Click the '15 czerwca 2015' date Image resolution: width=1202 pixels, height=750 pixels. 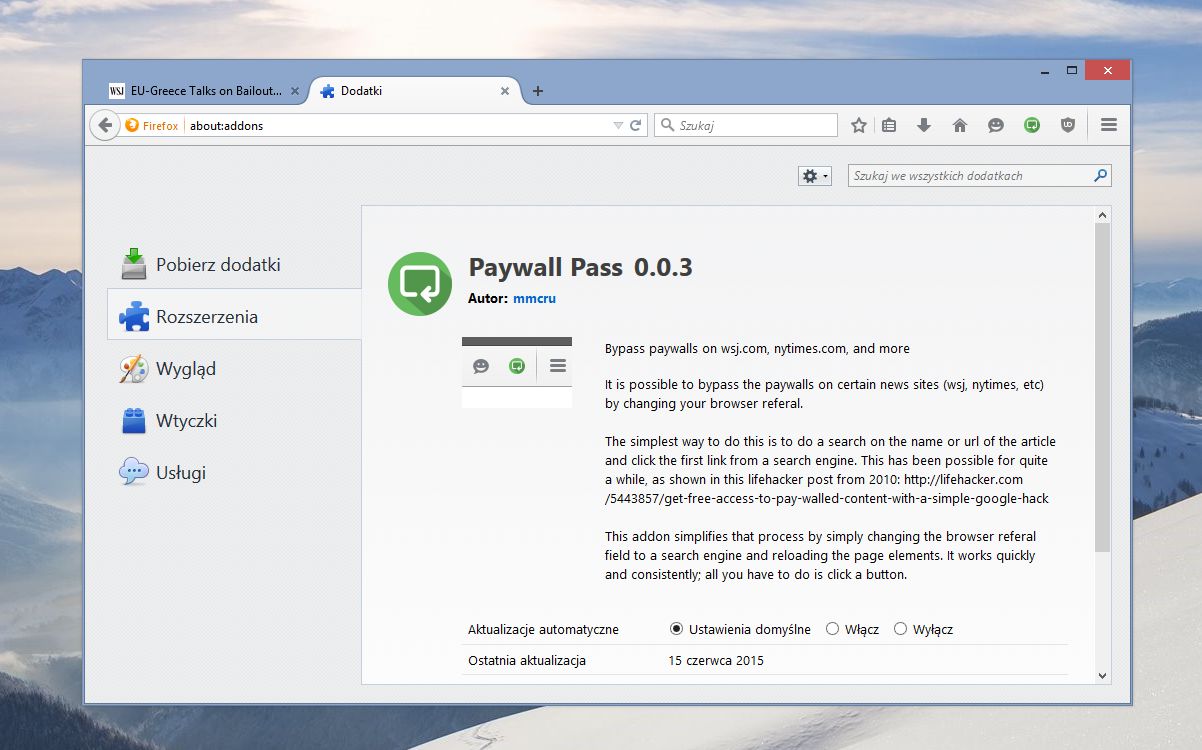716,661
